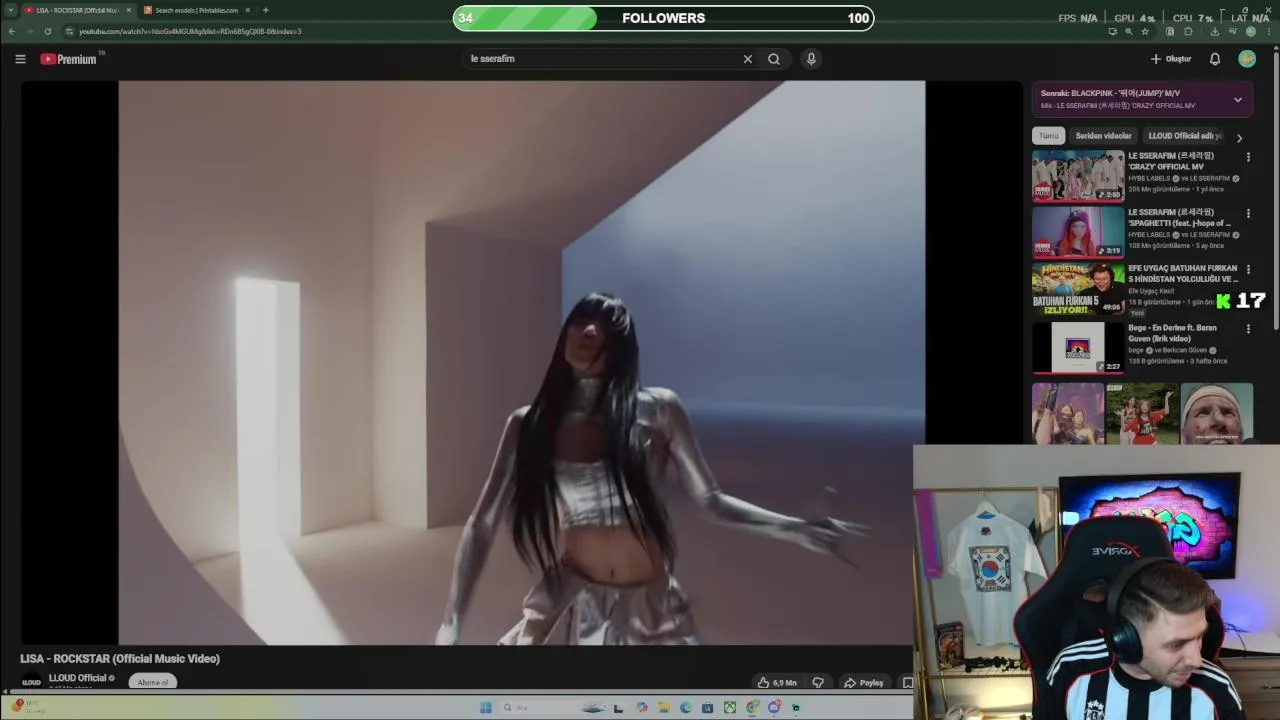Open the YouTube notifications bell

pyautogui.click(x=1215, y=59)
